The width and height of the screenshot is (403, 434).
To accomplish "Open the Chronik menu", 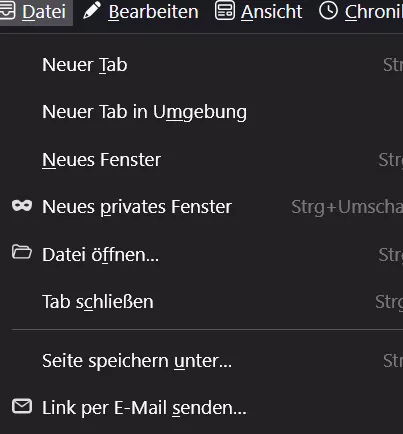I will pyautogui.click(x=361, y=12).
